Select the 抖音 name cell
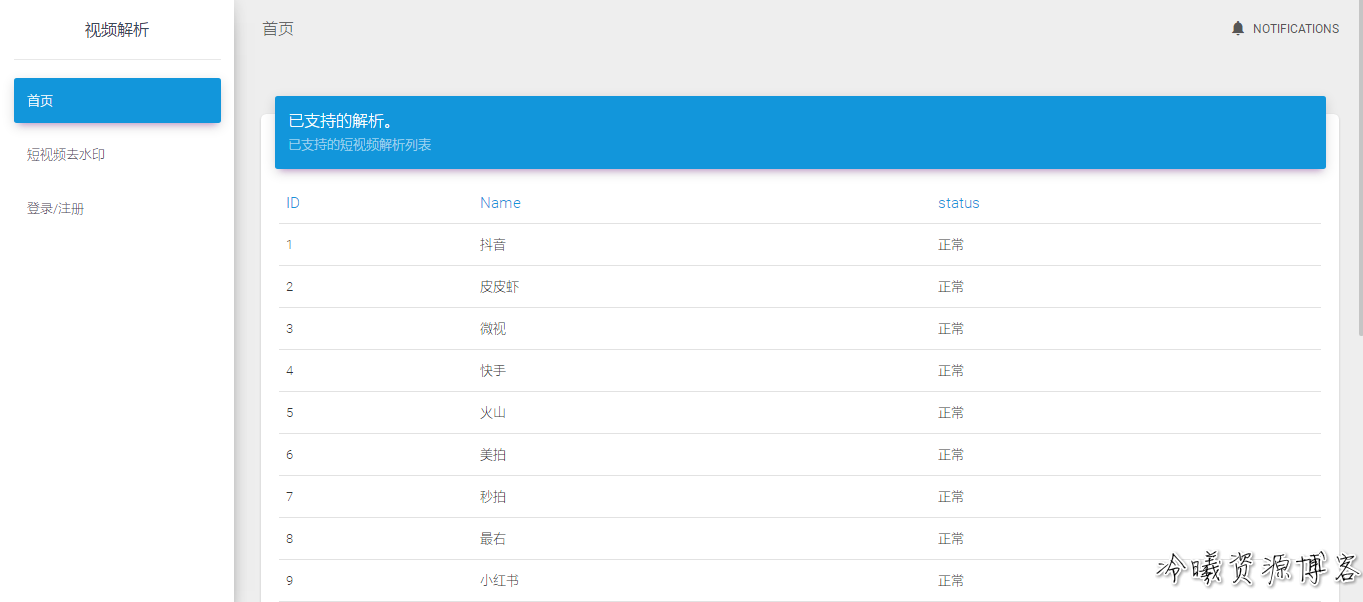 coord(493,245)
